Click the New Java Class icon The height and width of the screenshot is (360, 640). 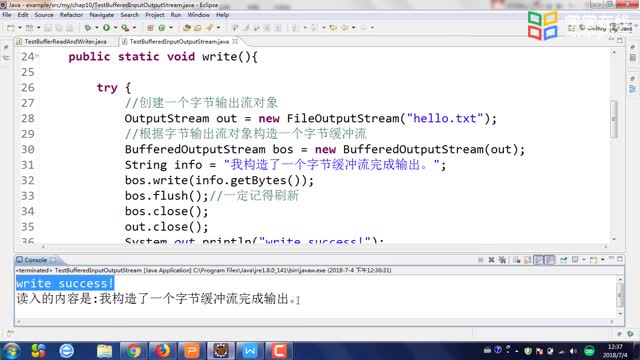[x=162, y=28]
